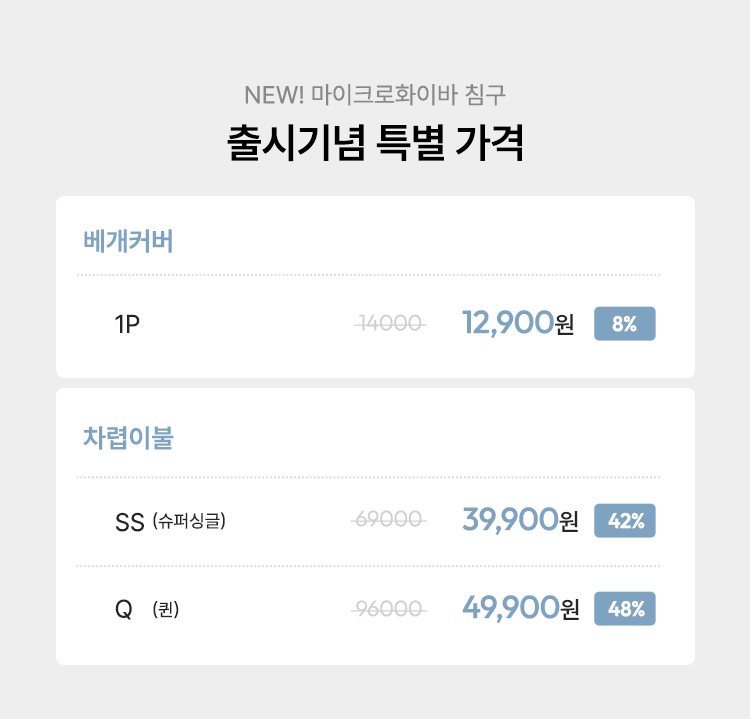Viewport: 750px width, 719px height.
Task: Click the dotted divider under 베개커버
Action: coord(368,274)
